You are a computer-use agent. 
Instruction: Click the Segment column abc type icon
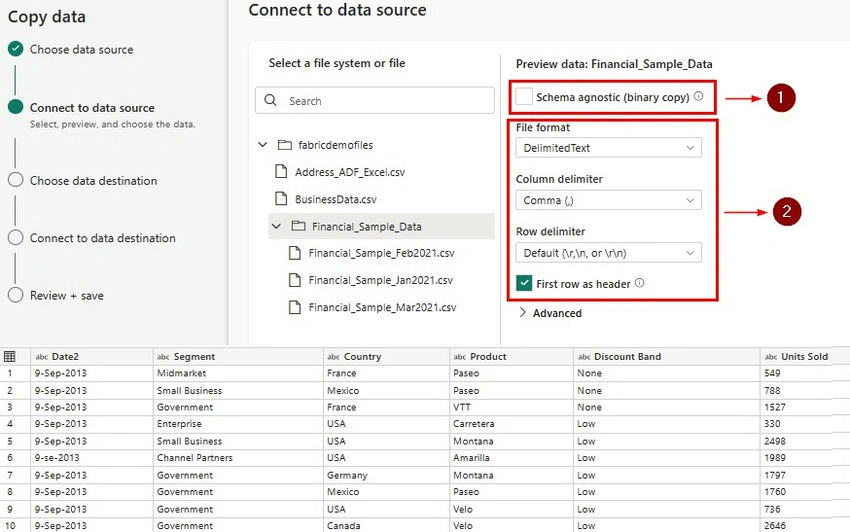pyautogui.click(x=163, y=357)
